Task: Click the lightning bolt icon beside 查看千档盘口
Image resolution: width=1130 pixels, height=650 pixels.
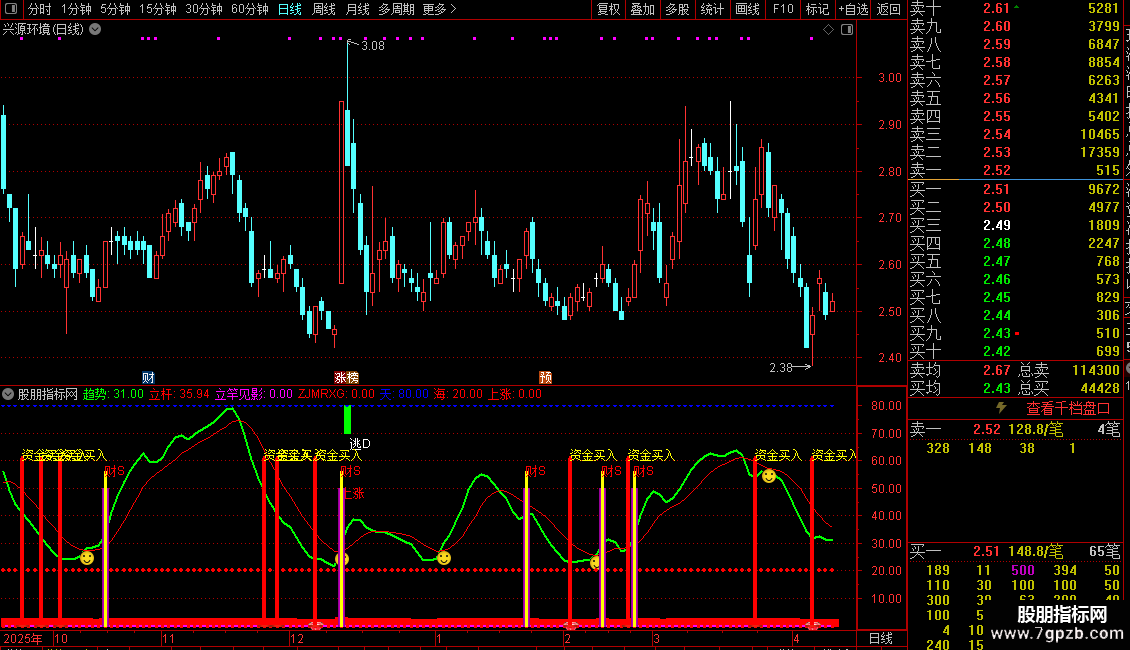Action: click(1001, 408)
